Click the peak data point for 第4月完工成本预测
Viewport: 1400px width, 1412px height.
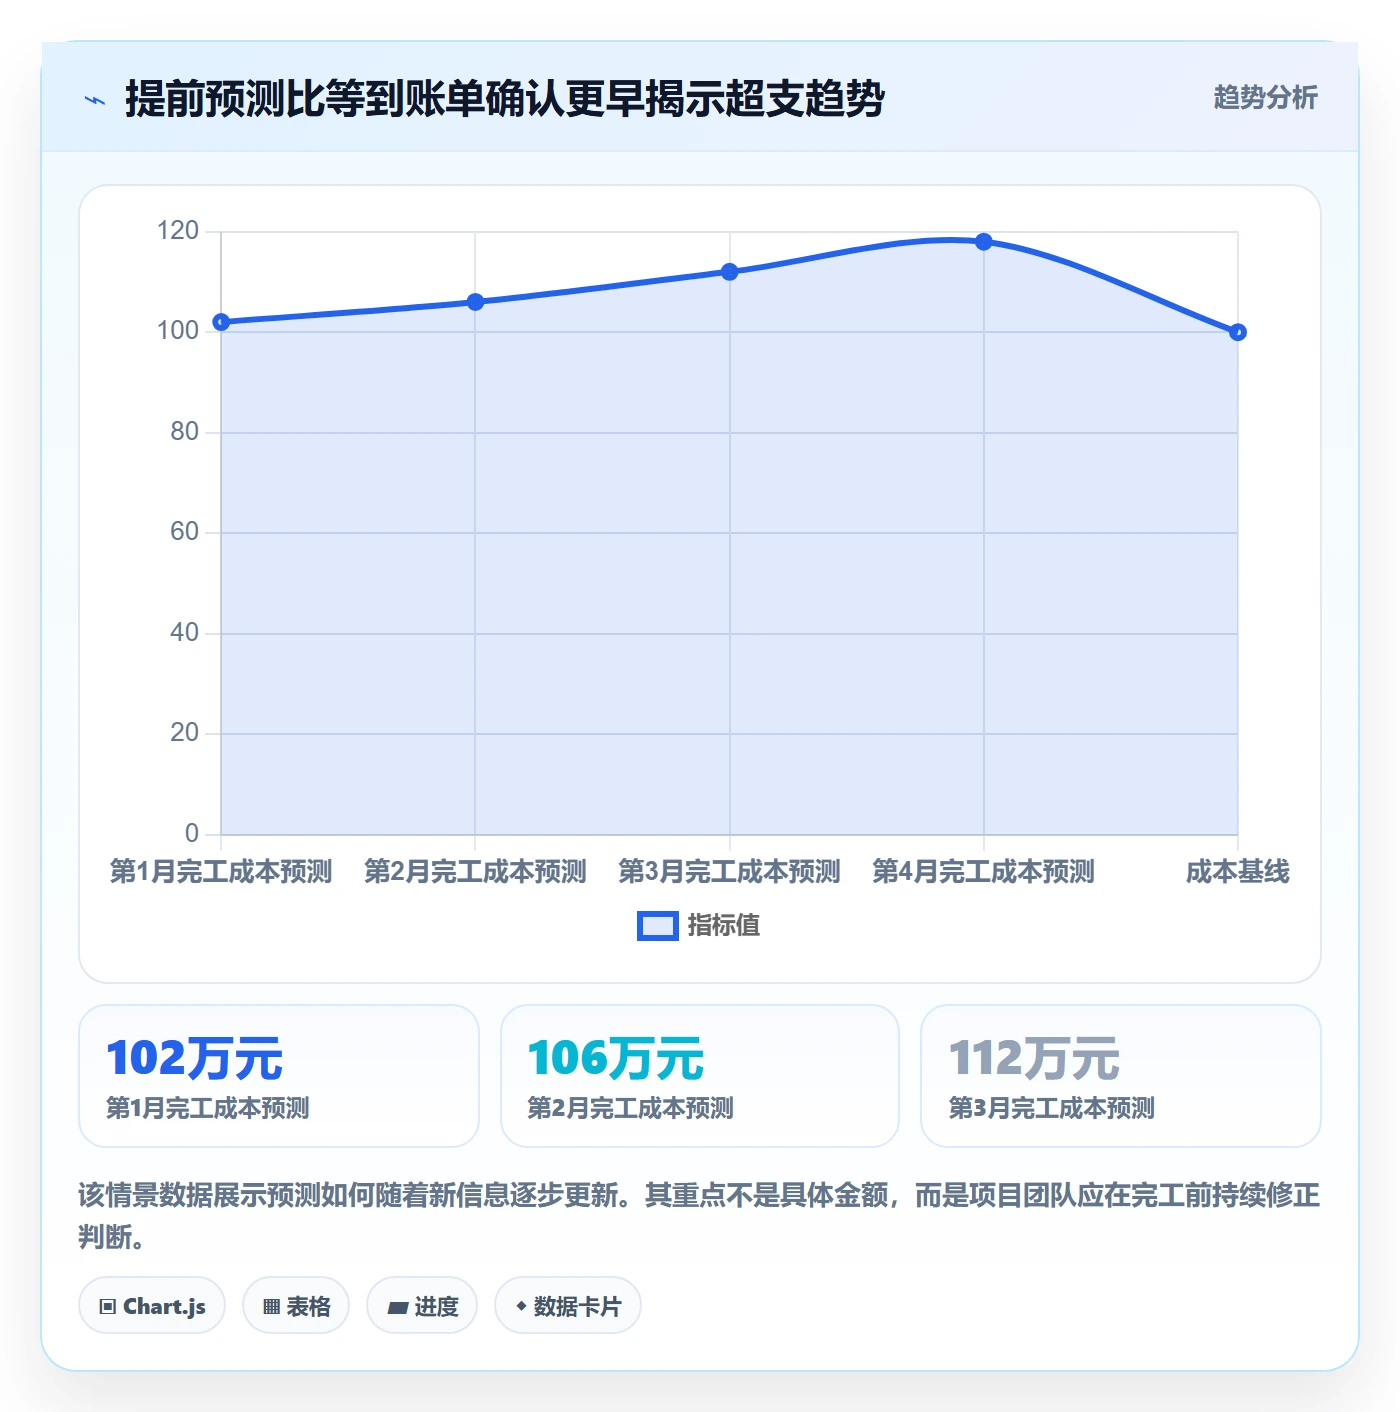(984, 242)
